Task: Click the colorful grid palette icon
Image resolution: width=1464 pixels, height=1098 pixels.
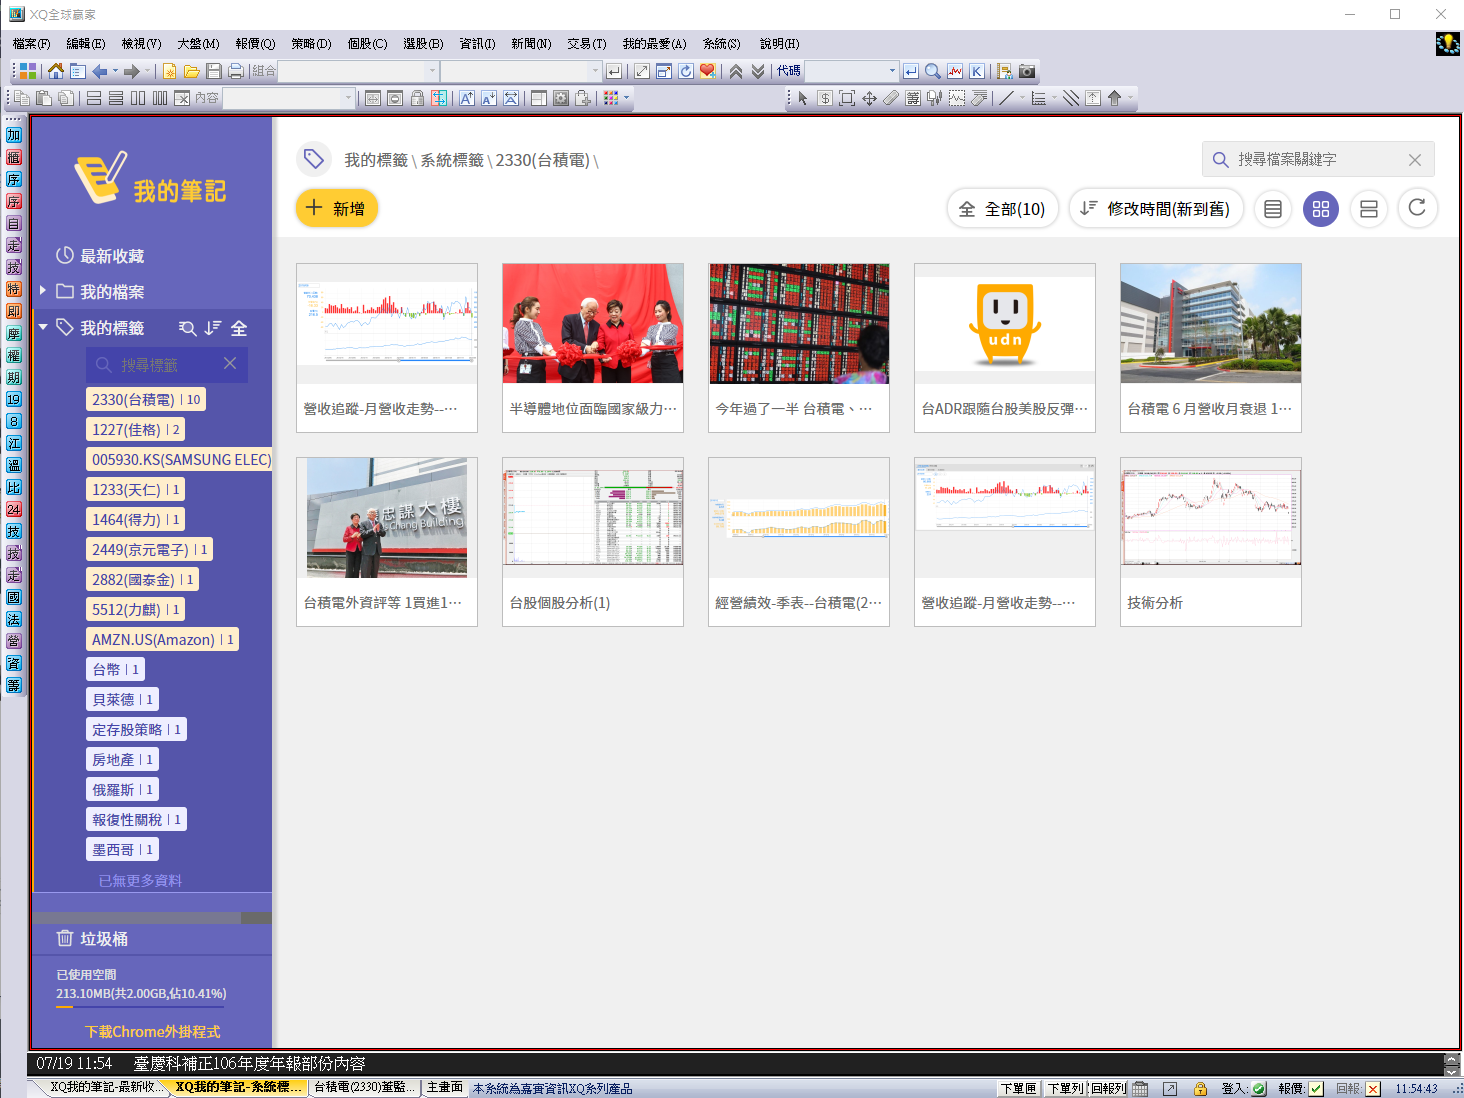Action: pos(611,98)
